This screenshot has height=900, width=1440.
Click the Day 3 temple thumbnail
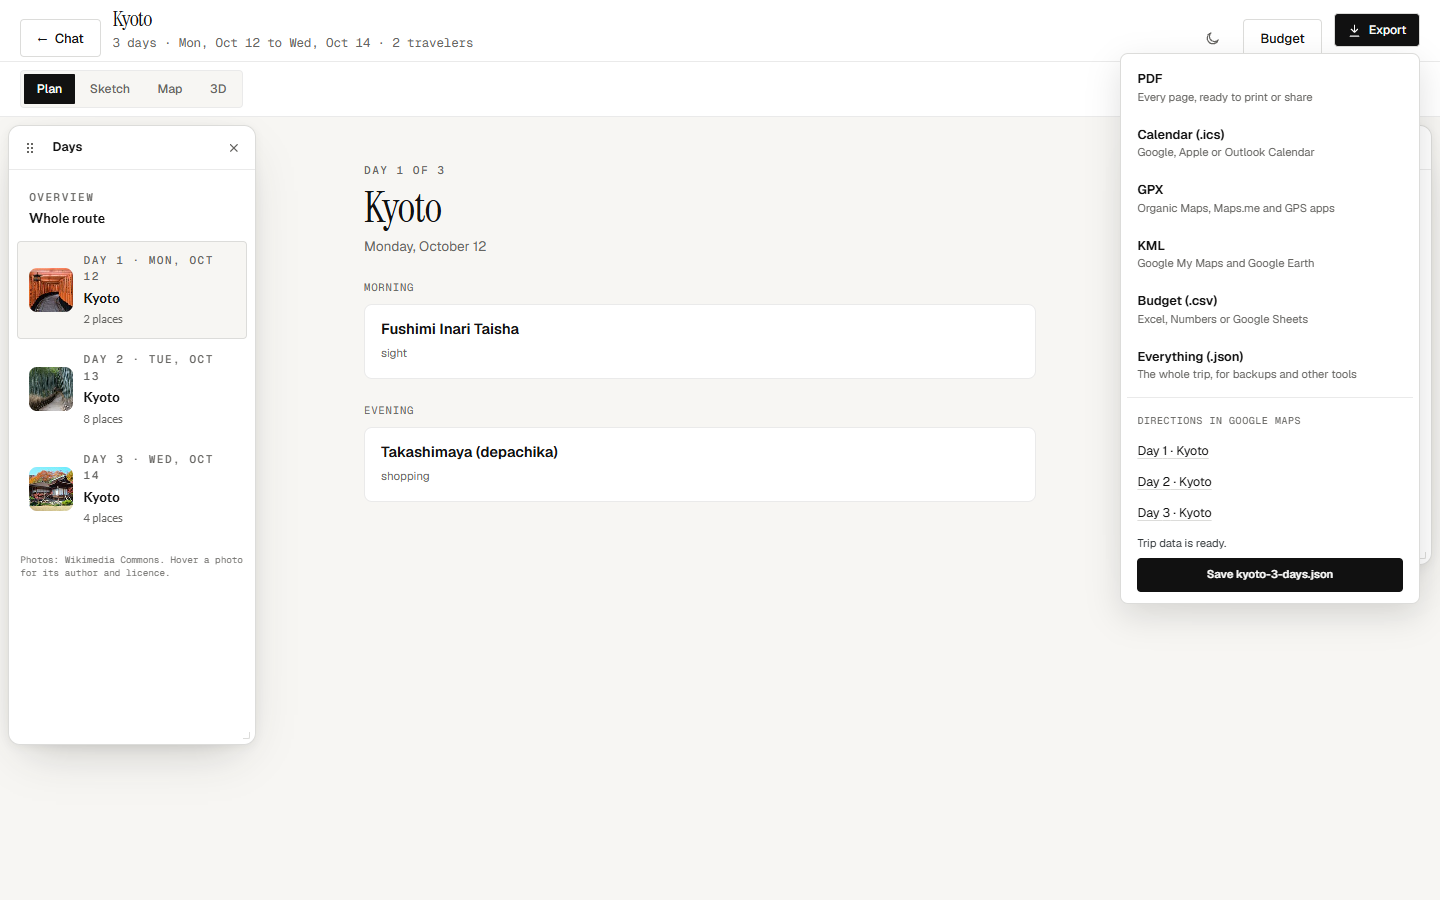(51, 489)
